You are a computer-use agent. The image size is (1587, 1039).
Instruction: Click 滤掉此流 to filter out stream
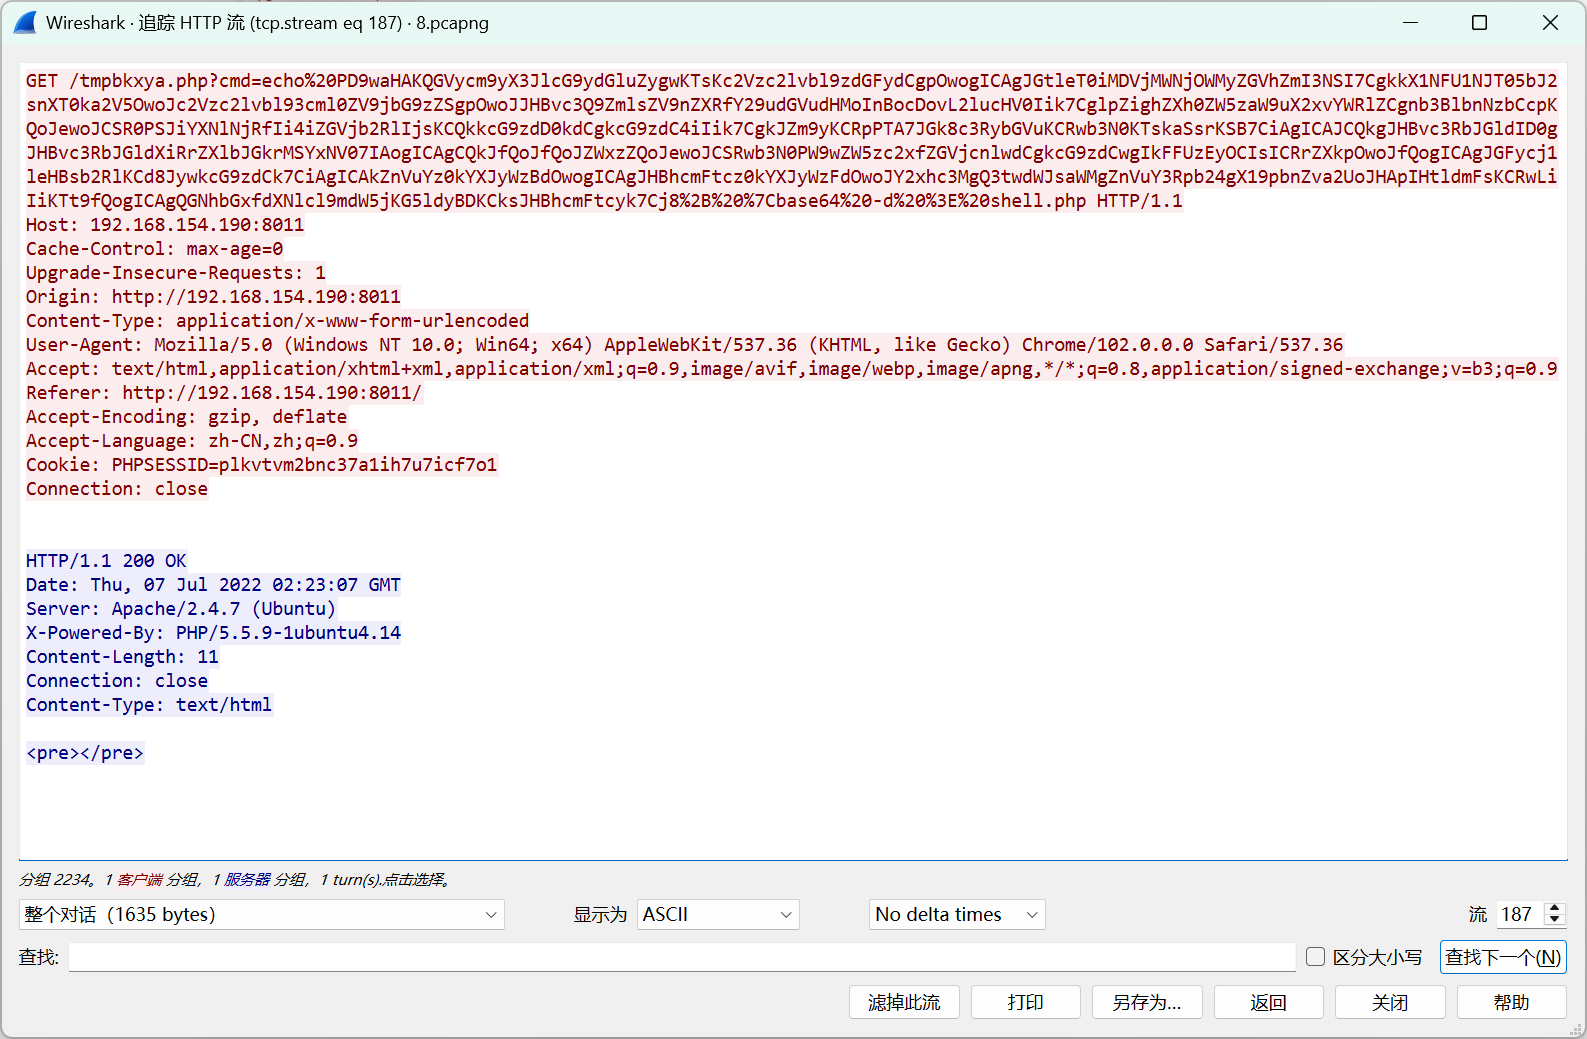[x=904, y=1002]
